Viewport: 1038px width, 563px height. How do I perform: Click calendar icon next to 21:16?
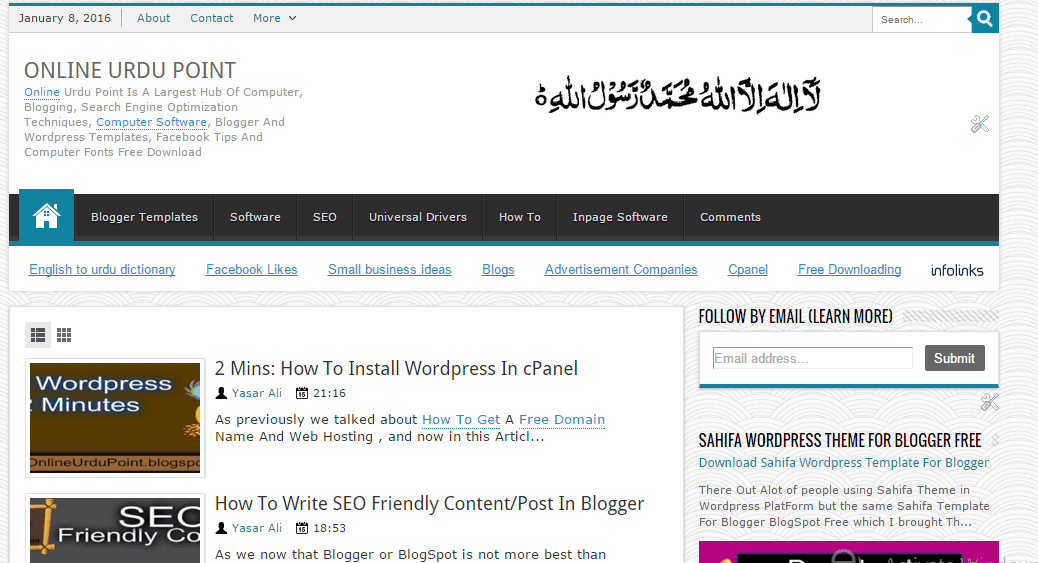[x=302, y=393]
